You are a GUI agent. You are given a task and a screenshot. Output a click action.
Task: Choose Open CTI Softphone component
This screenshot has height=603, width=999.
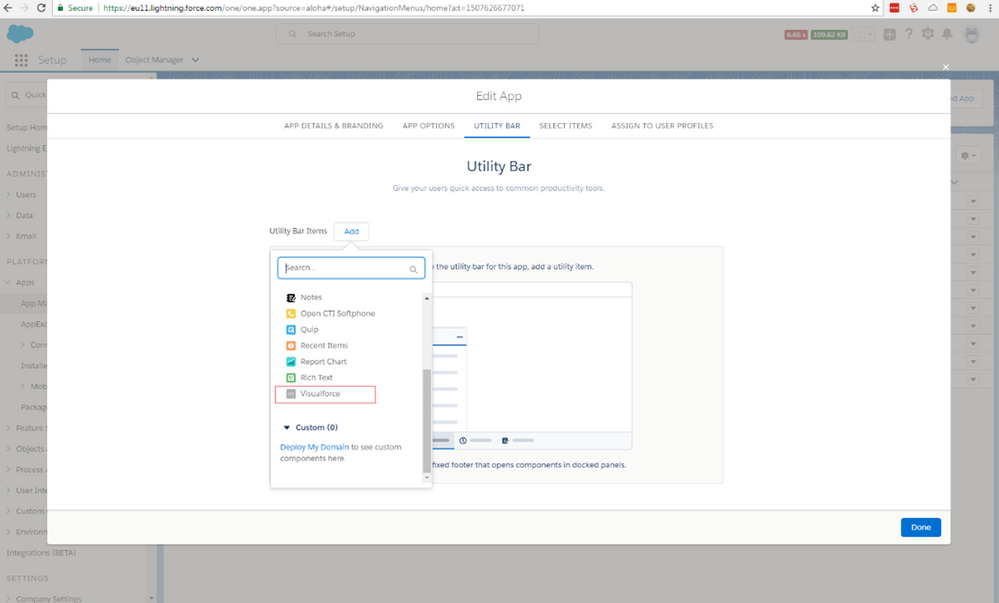[x=331, y=314]
